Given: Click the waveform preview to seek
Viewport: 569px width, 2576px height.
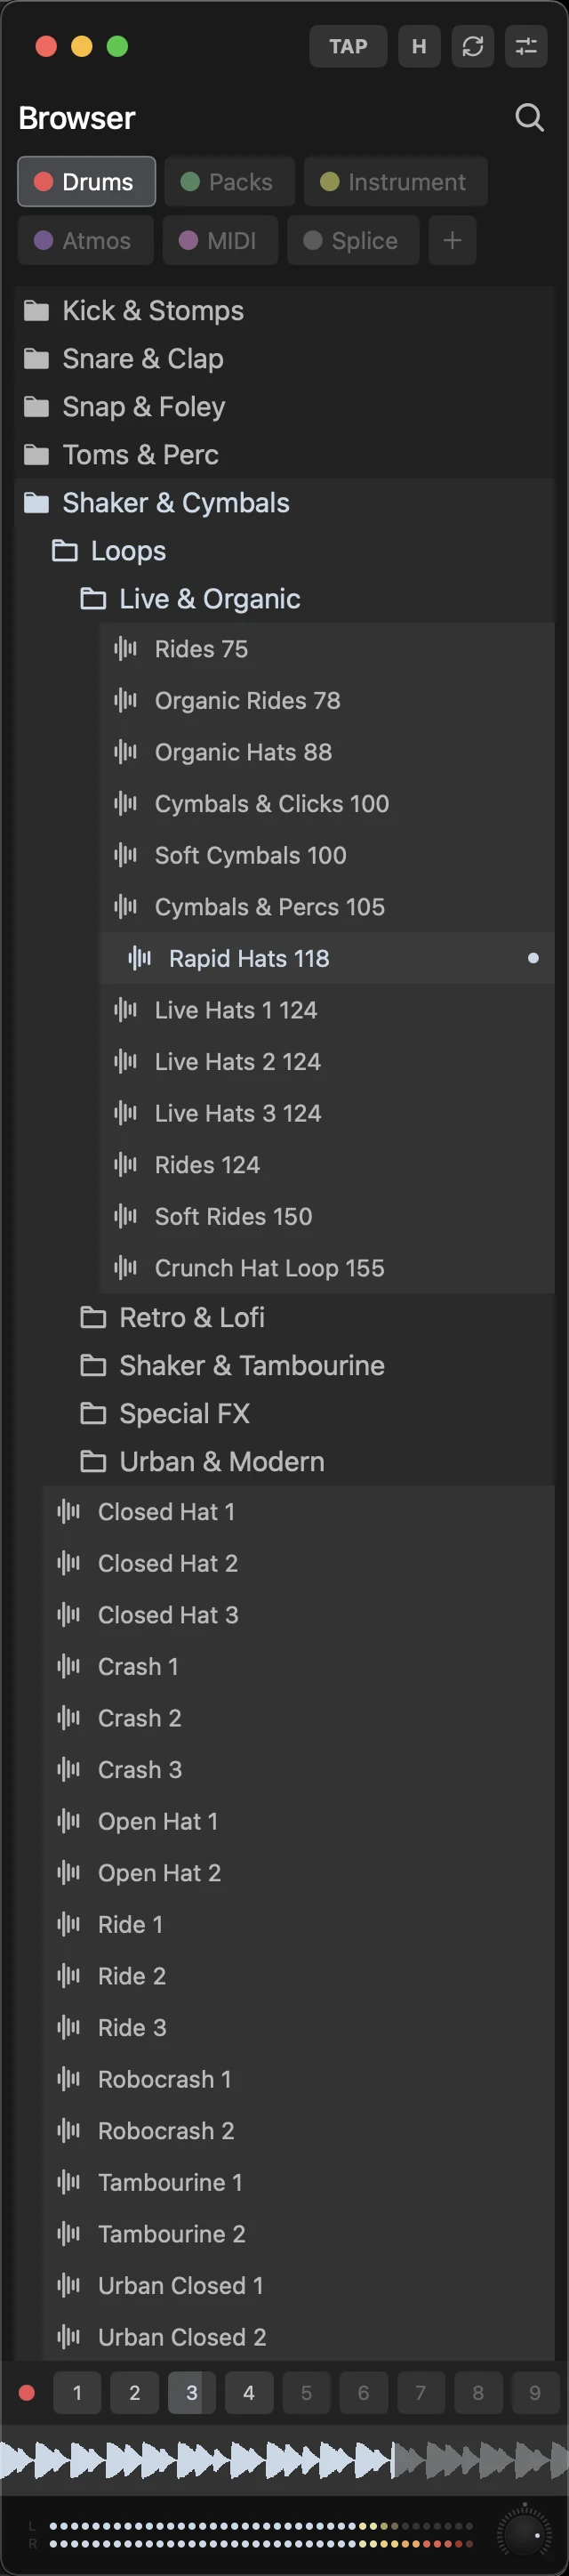Looking at the screenshot, I should (284, 2459).
